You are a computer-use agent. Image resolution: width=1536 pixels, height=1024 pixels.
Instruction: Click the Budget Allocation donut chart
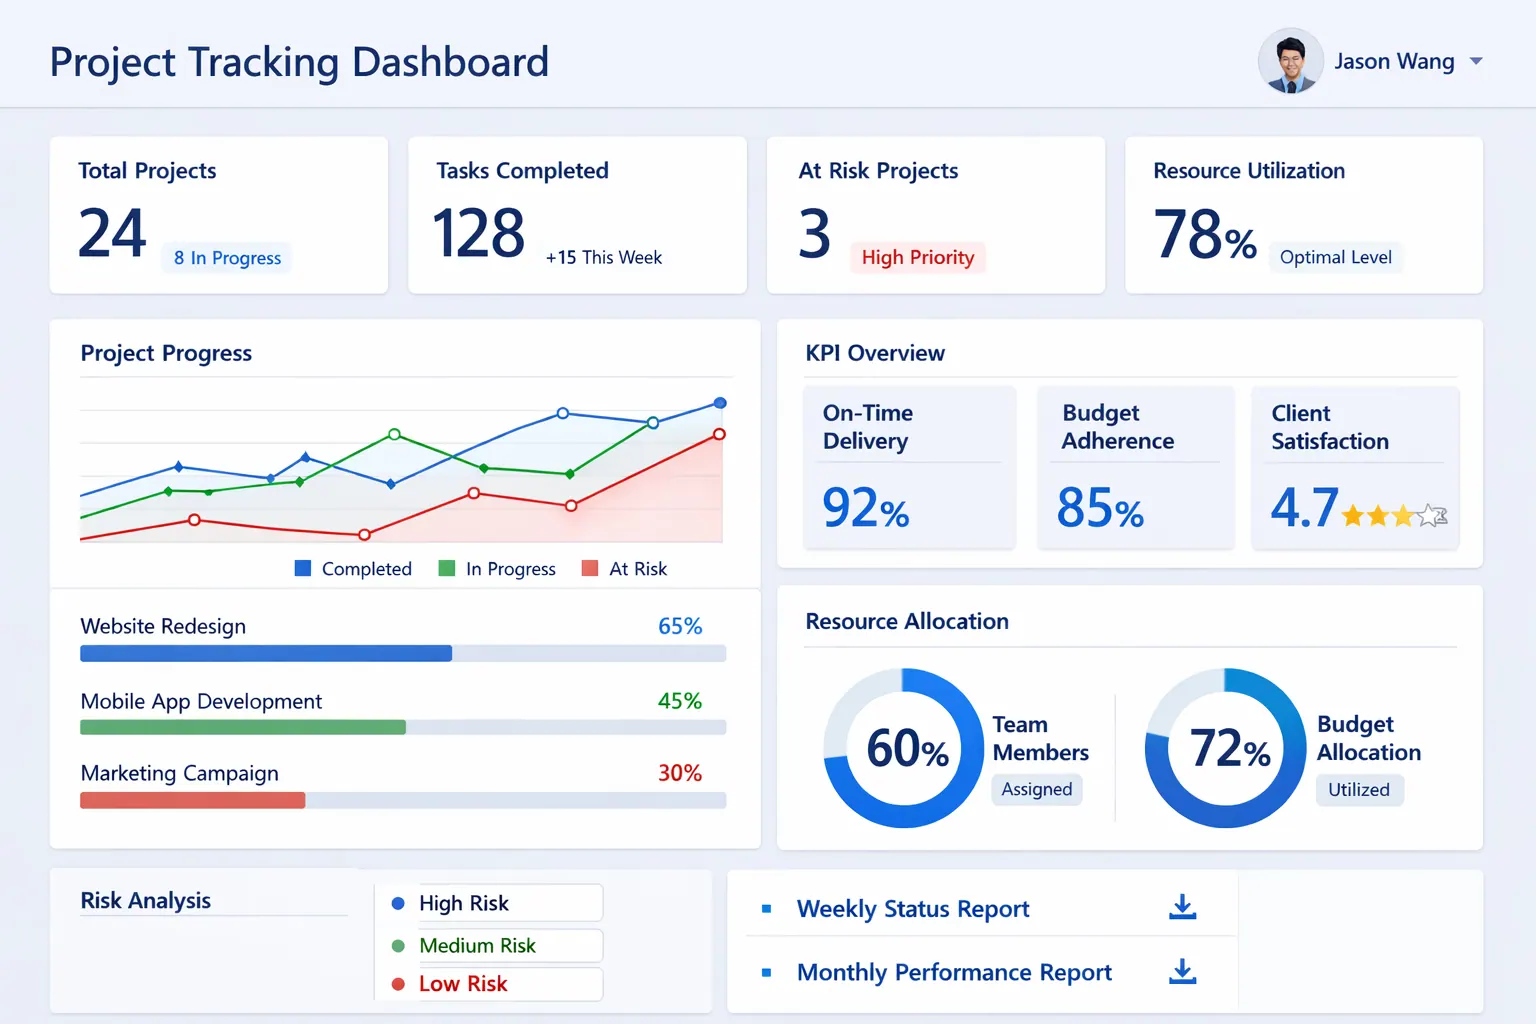click(x=1224, y=748)
